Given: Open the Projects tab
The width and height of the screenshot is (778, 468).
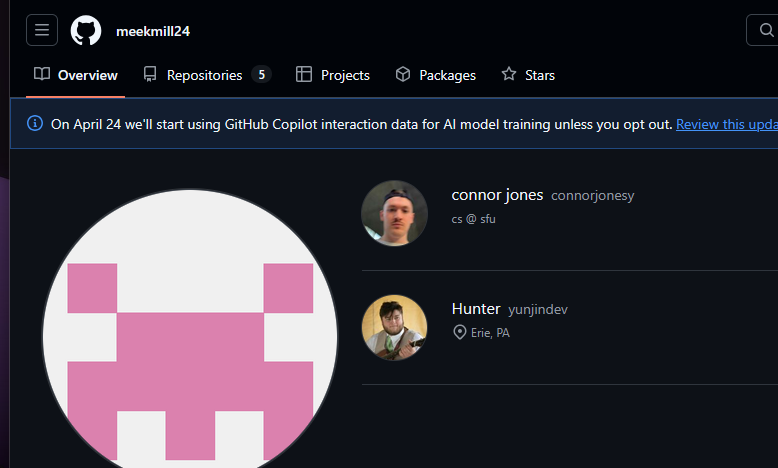Looking at the screenshot, I should (333, 75).
